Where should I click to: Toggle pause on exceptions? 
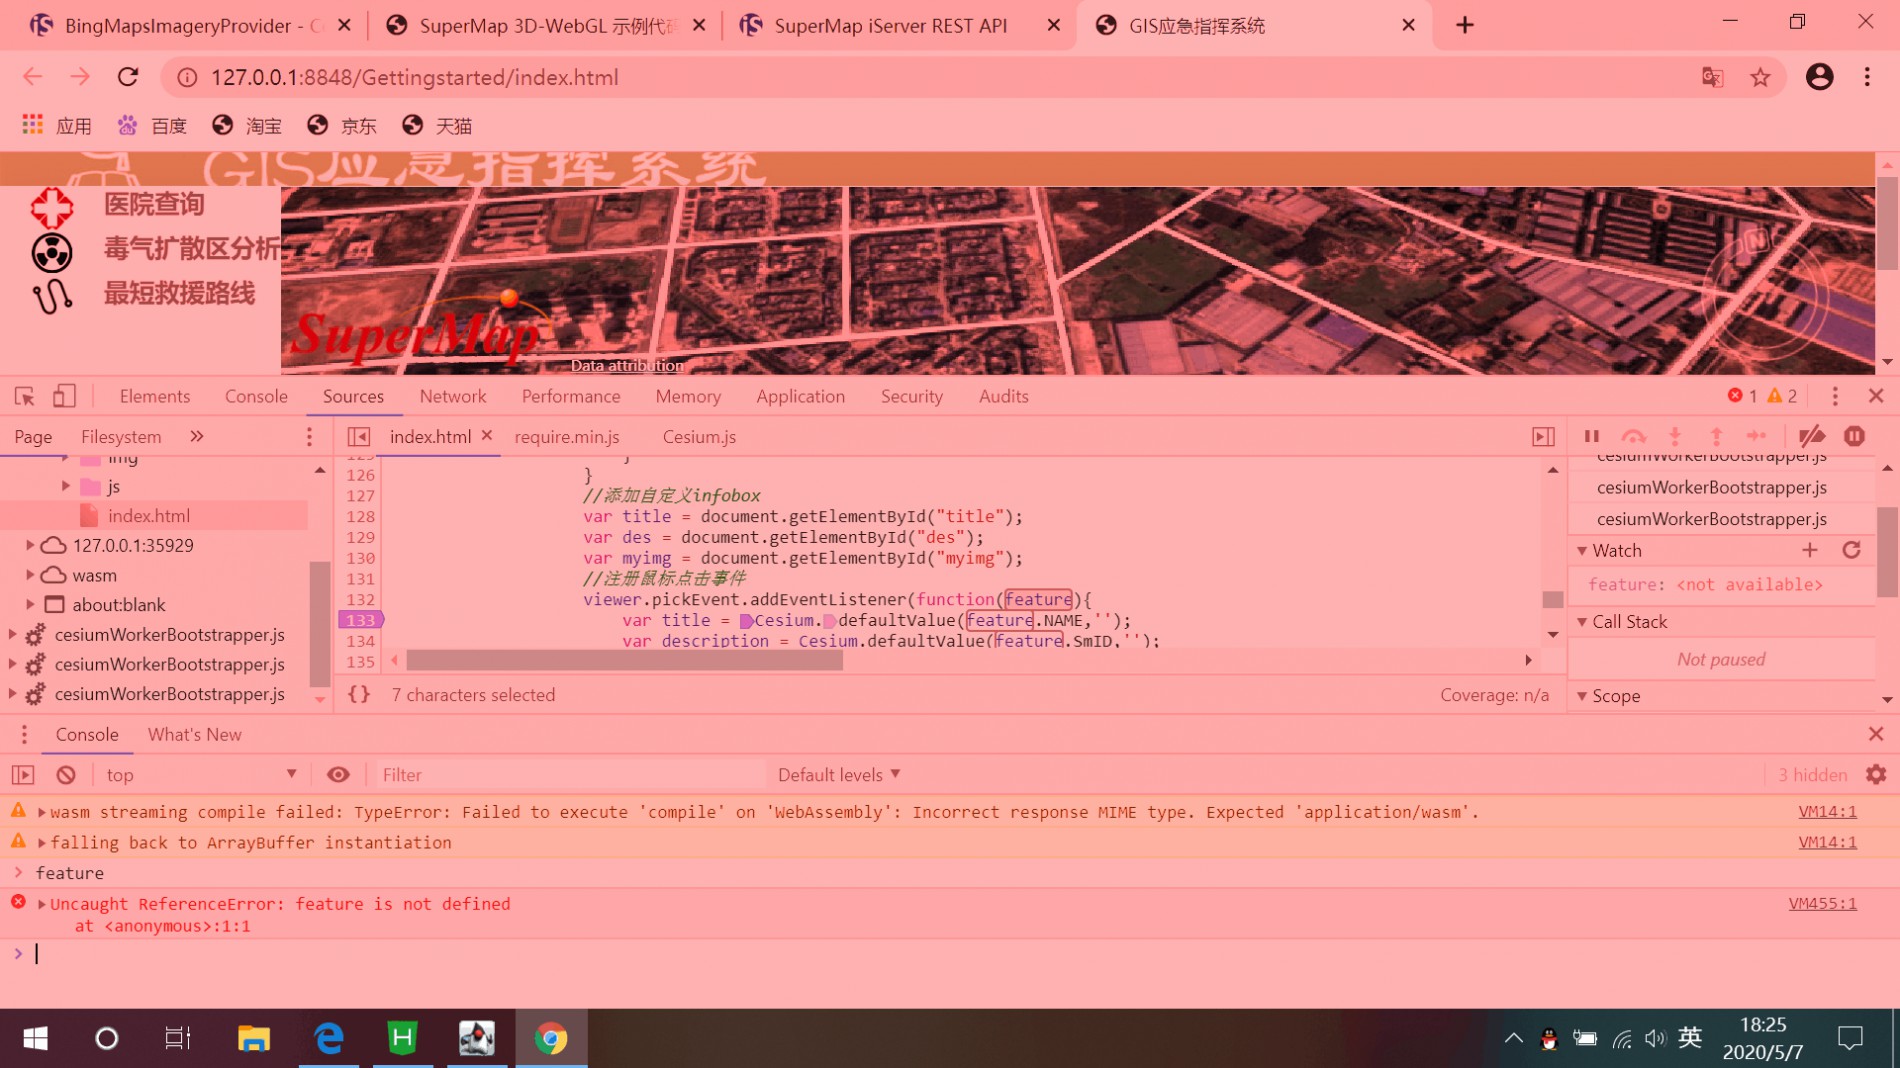[1854, 437]
